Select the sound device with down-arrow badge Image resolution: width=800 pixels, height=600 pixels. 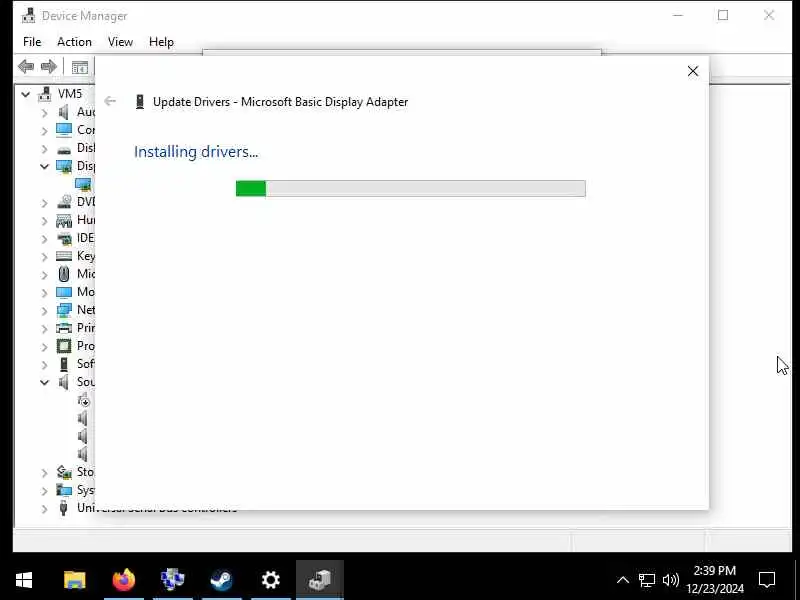point(84,400)
